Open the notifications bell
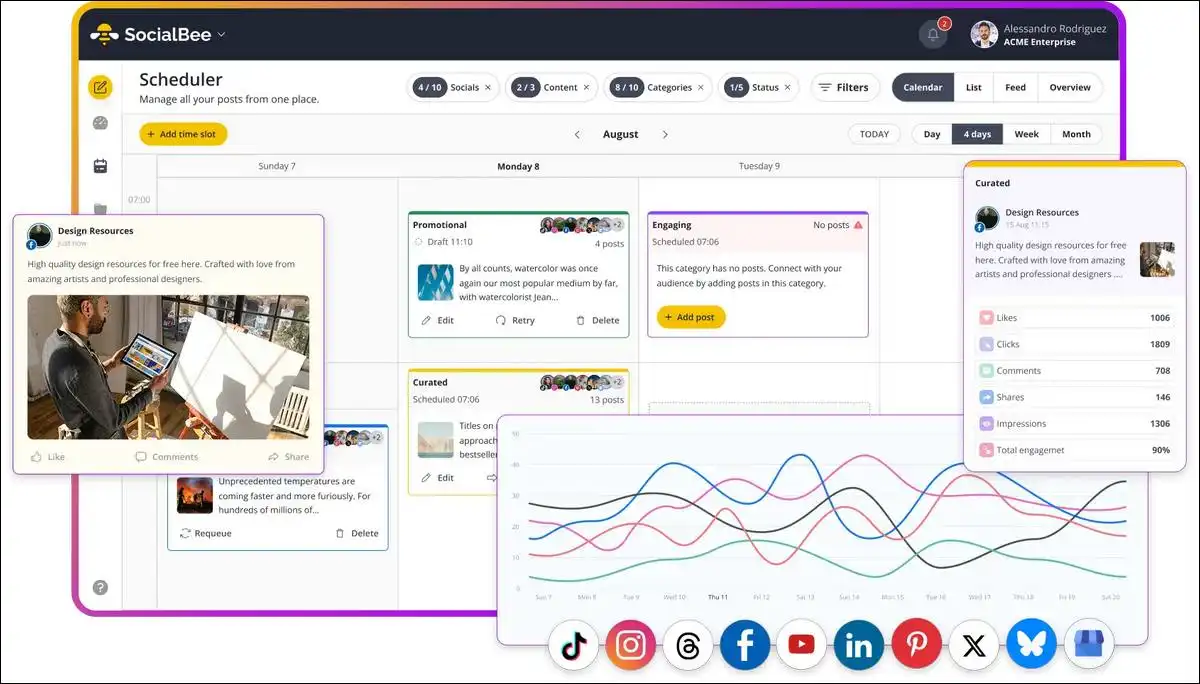 pyautogui.click(x=933, y=34)
